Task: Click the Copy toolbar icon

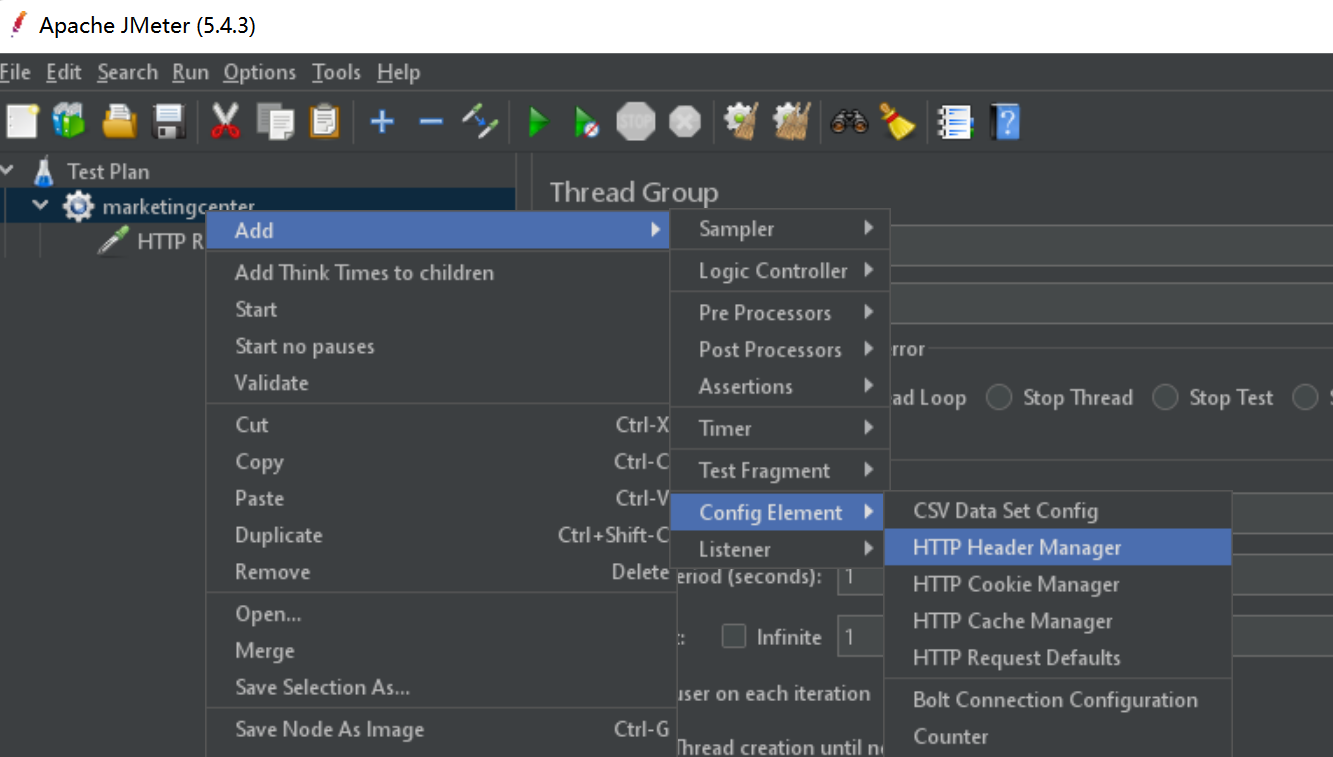Action: (275, 122)
